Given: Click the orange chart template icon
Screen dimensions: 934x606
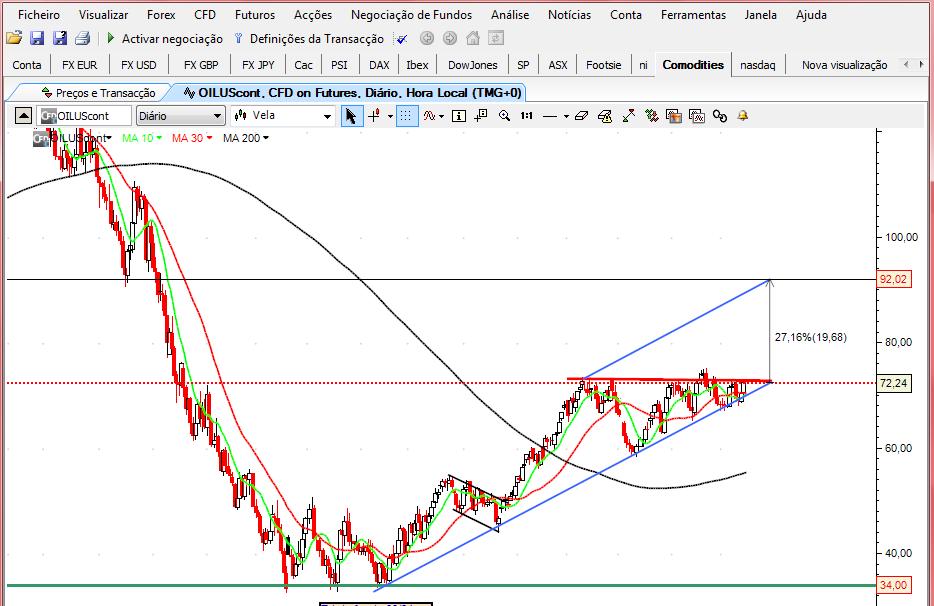Looking at the screenshot, I should click(674, 116).
